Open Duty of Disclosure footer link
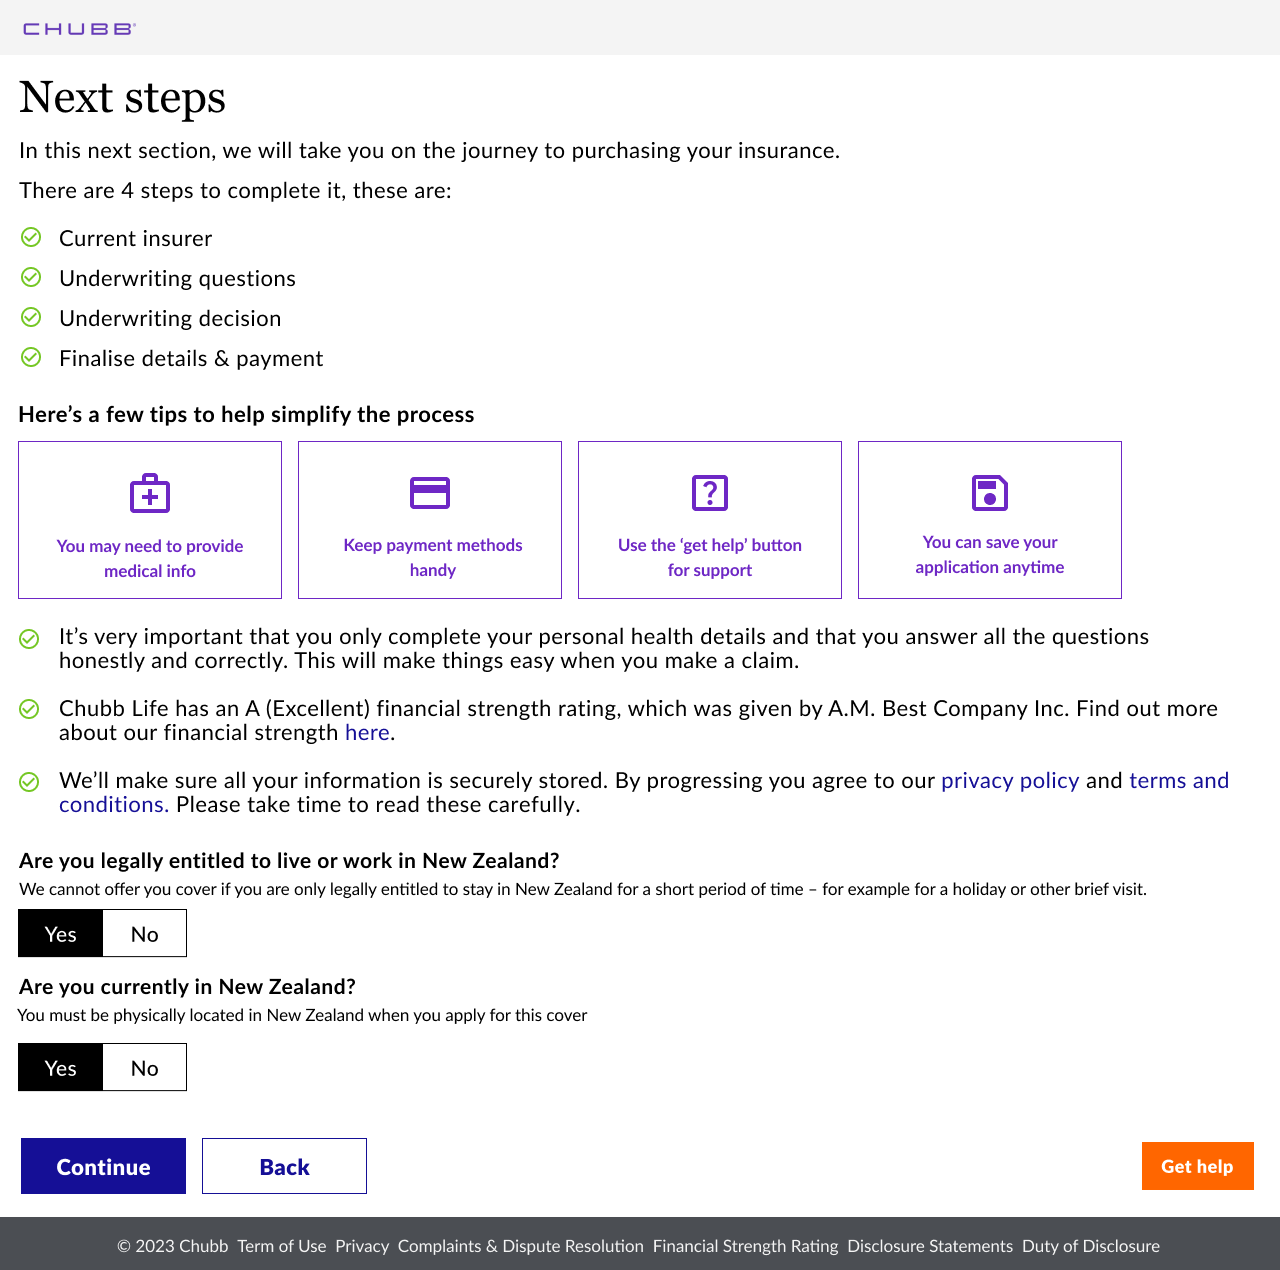 click(x=1091, y=1246)
